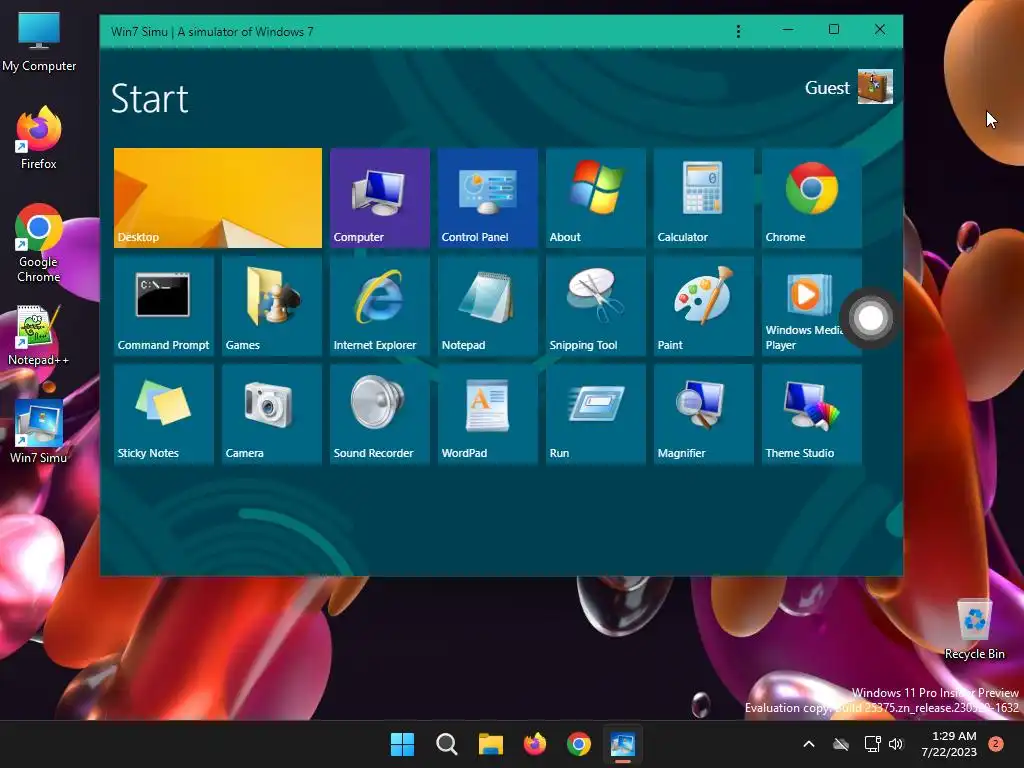Select Google Chrome desktop shortcut
Screen dimensions: 1024x768
click(39, 243)
